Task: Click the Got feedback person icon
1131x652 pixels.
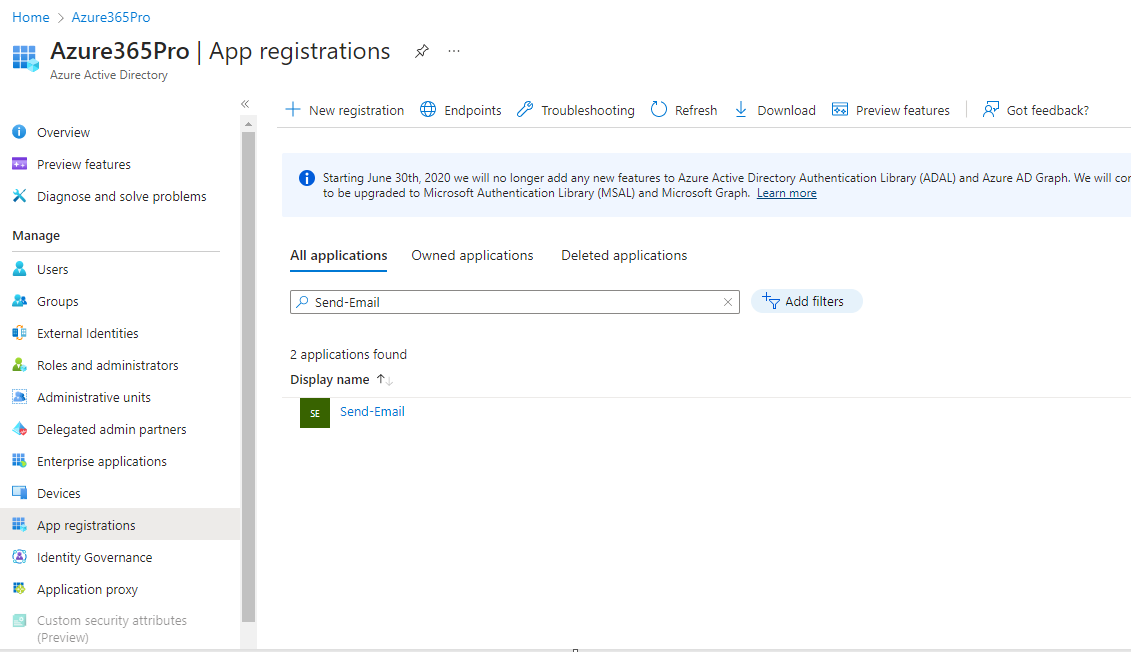Action: point(991,110)
